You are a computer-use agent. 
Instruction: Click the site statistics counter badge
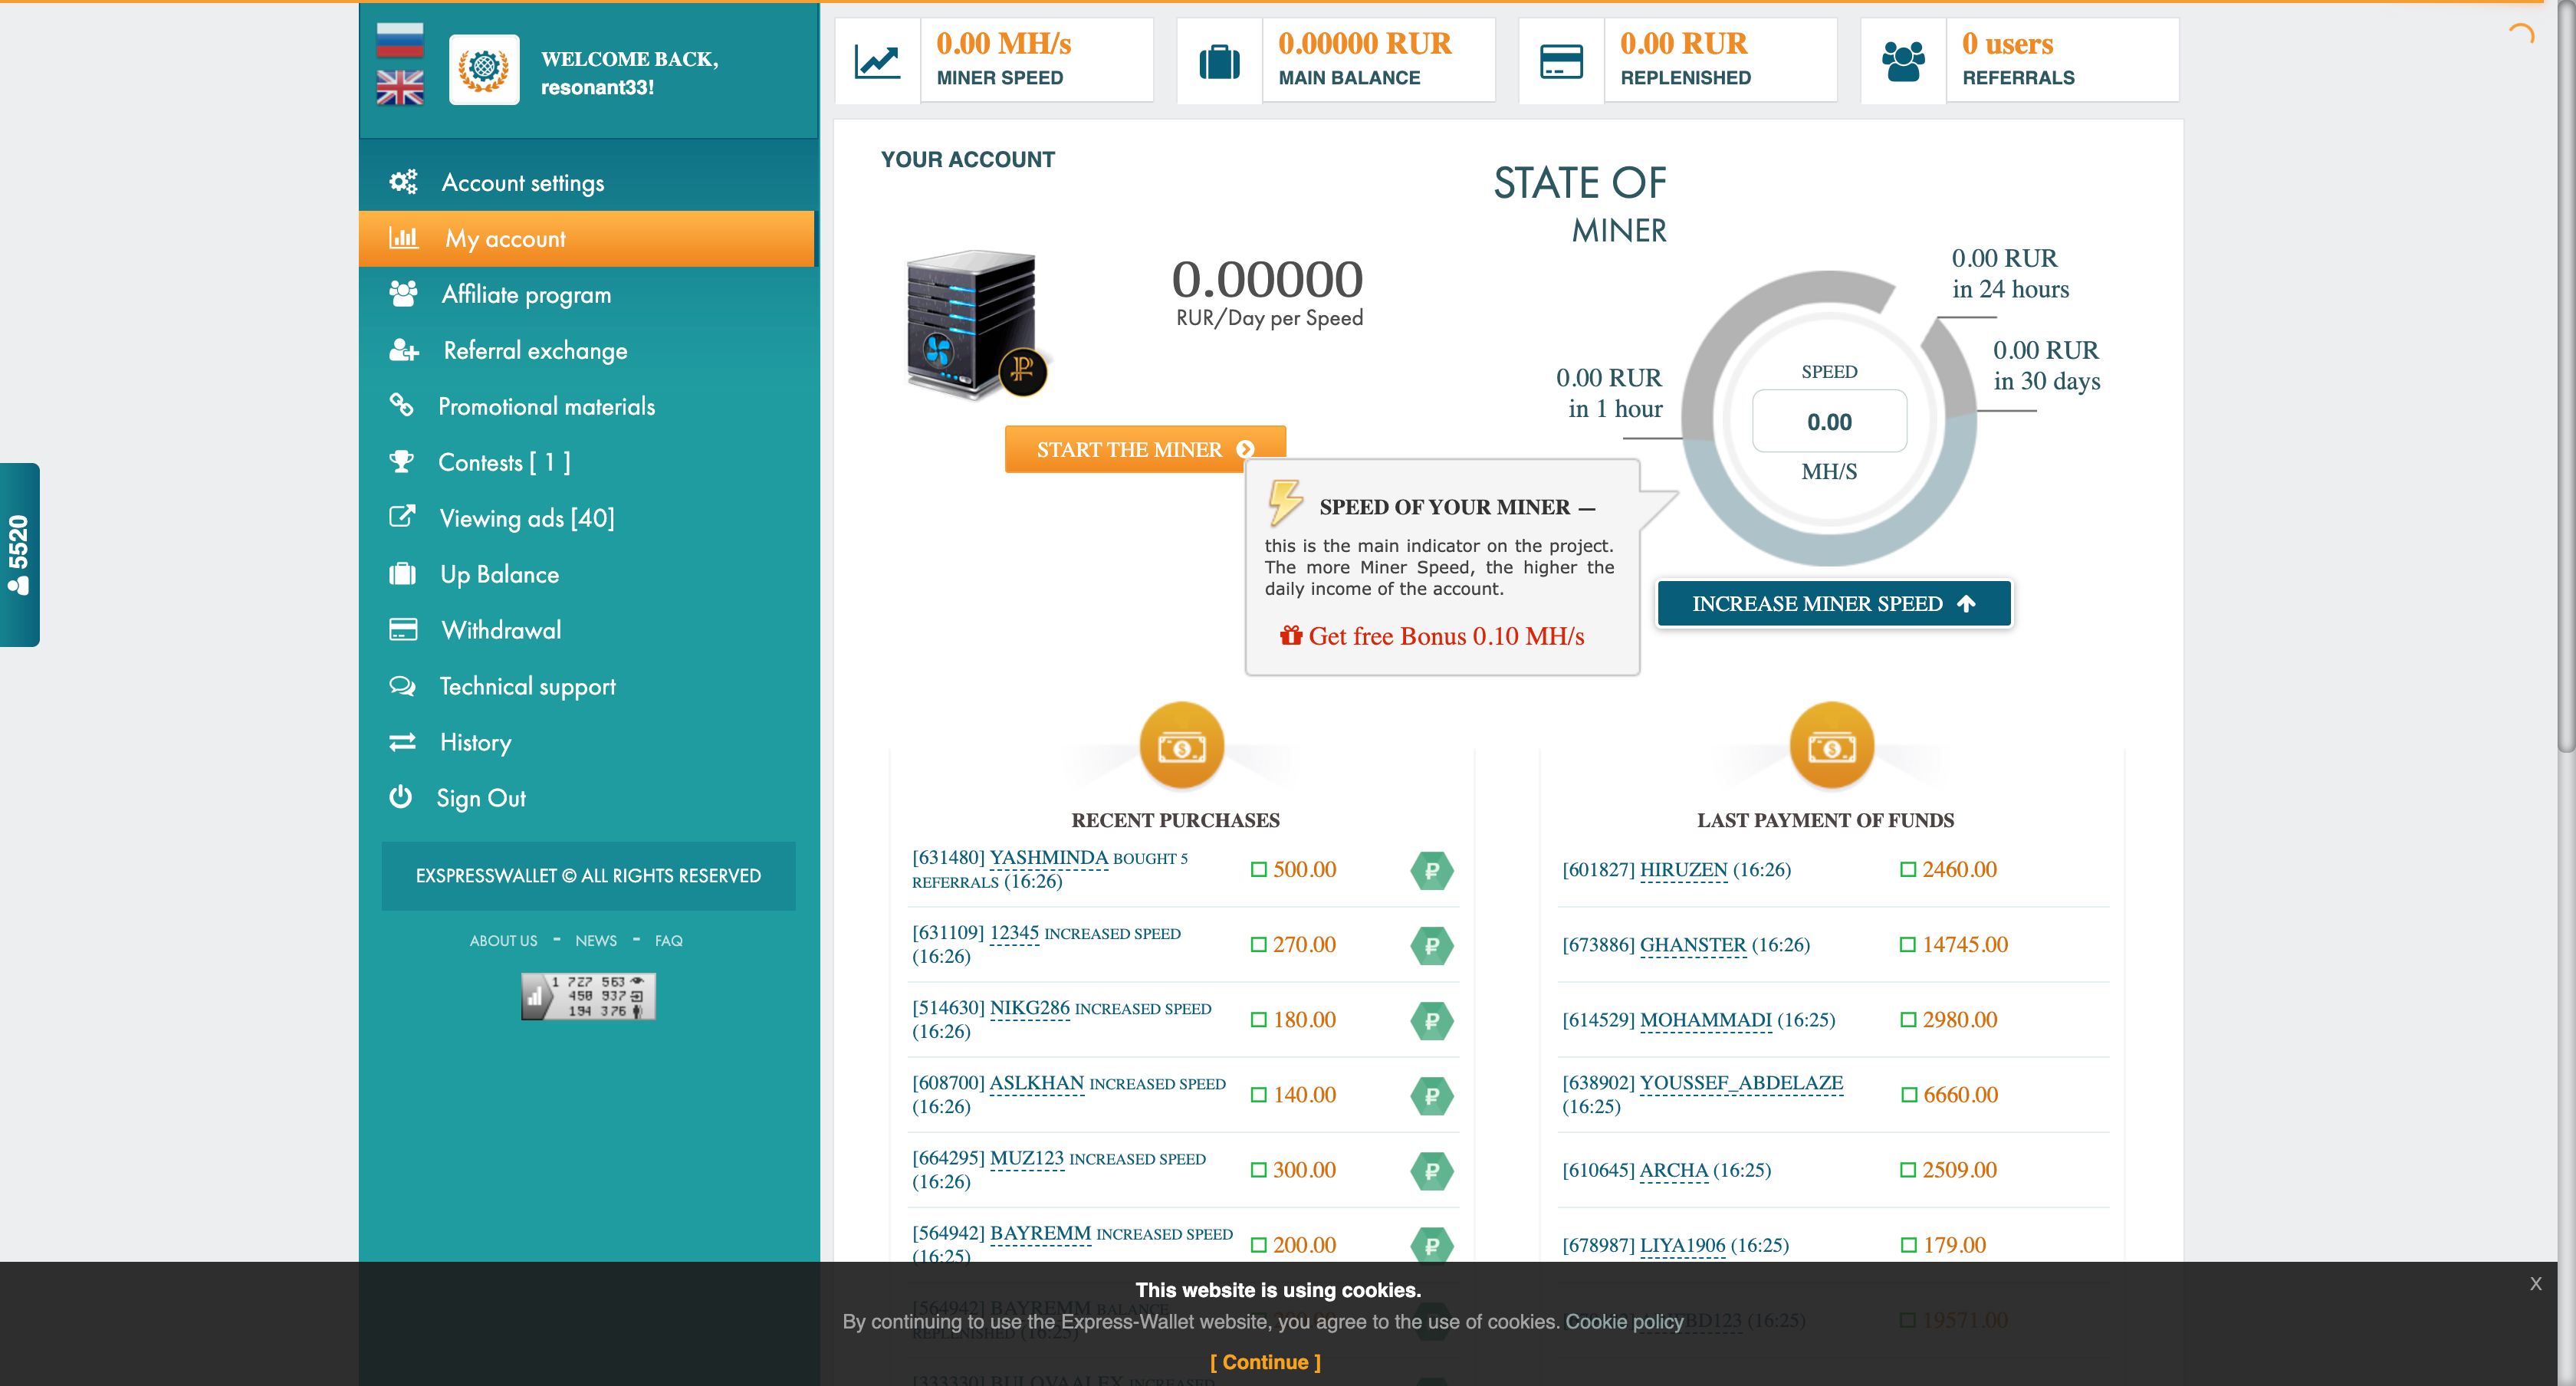click(588, 996)
